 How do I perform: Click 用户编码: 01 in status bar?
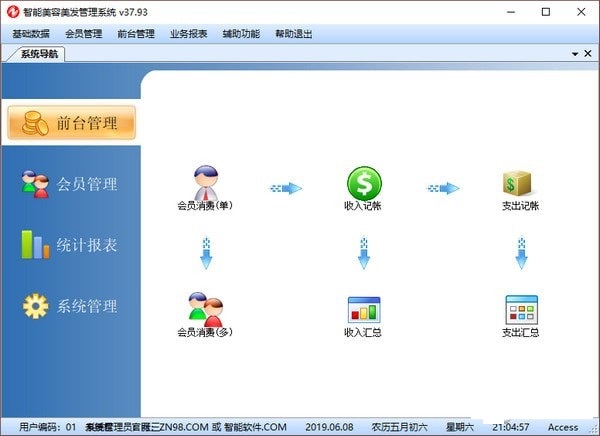coord(48,427)
